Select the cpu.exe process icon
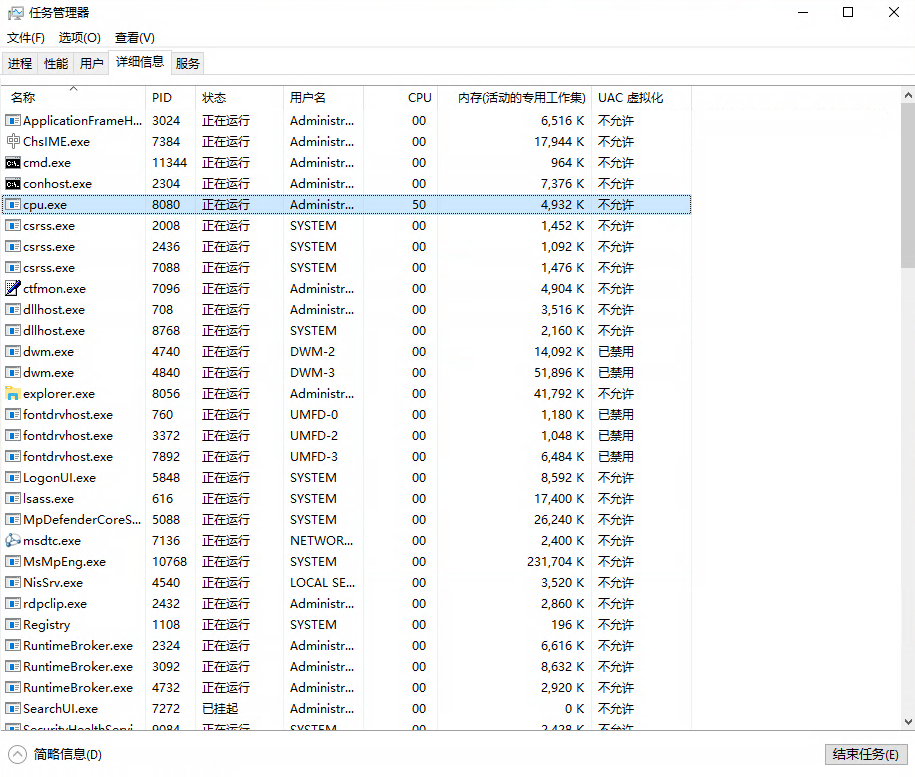The image size is (915, 777). 13,205
